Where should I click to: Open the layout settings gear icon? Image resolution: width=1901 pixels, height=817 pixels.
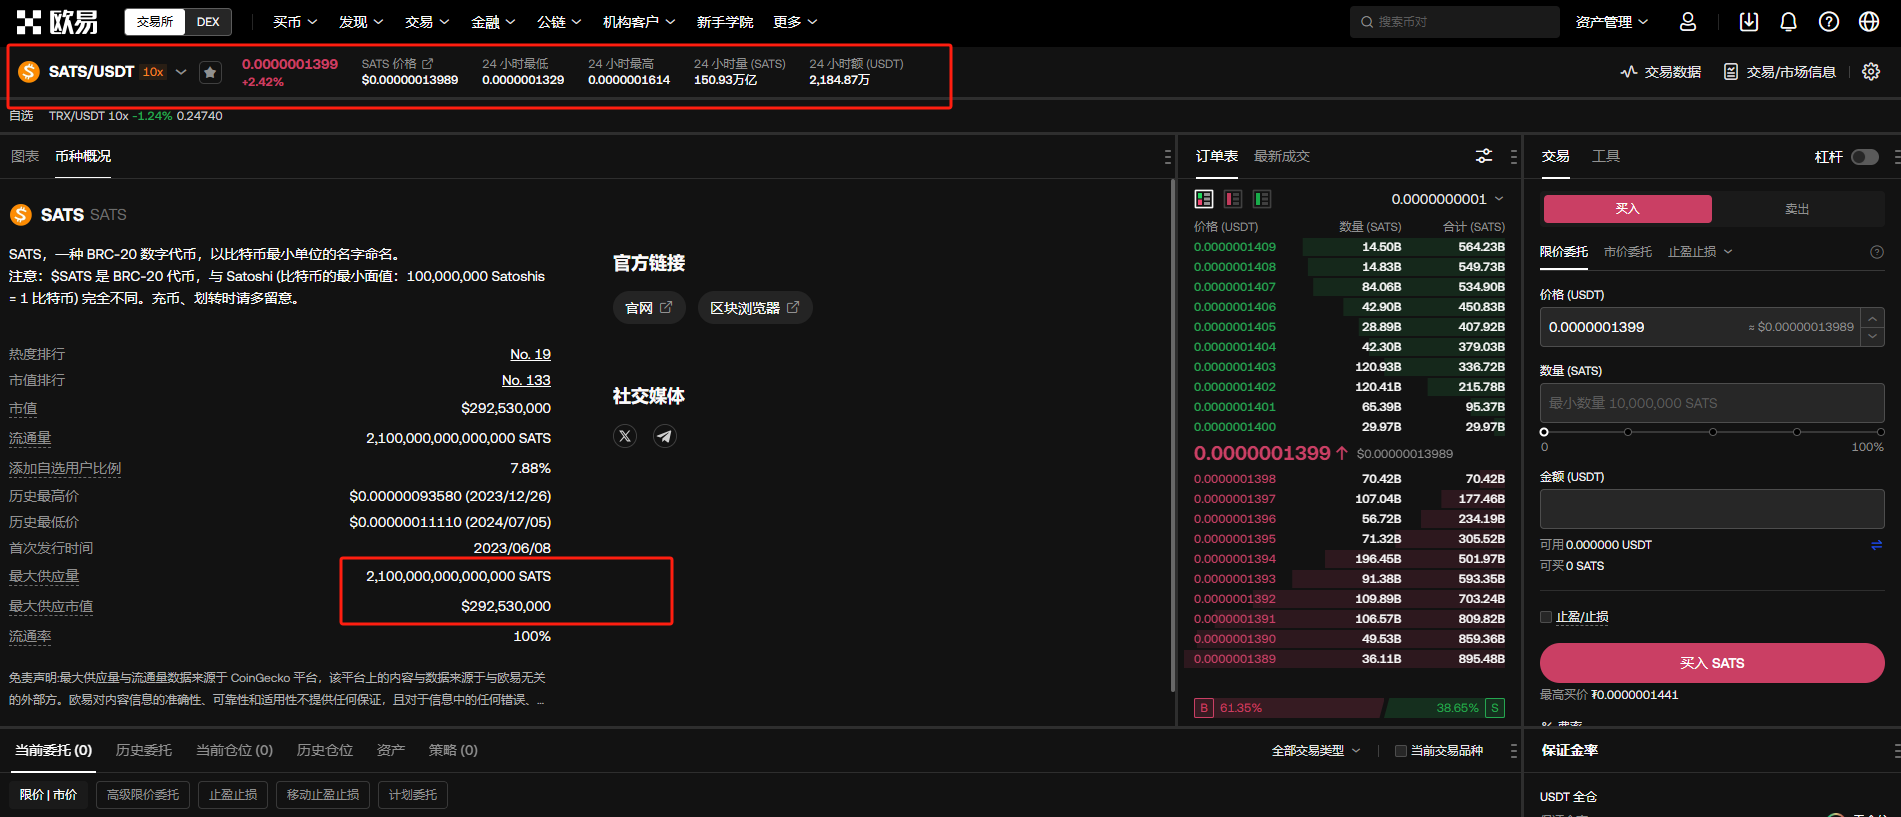coord(1871,72)
